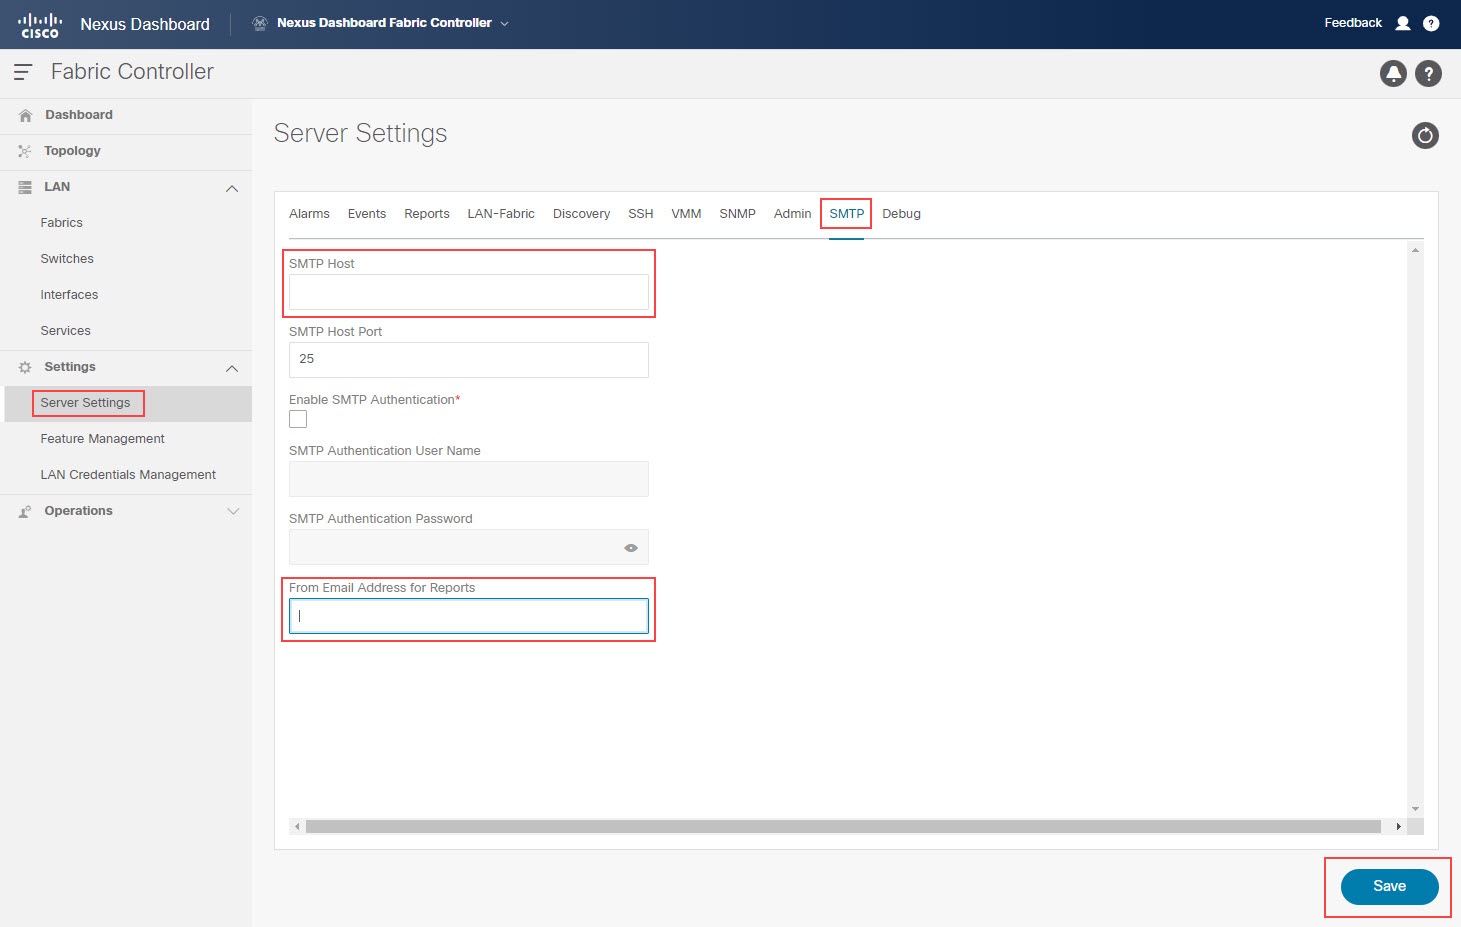This screenshot has height=927, width=1461.
Task: Open Switches under LAN
Action: point(67,259)
